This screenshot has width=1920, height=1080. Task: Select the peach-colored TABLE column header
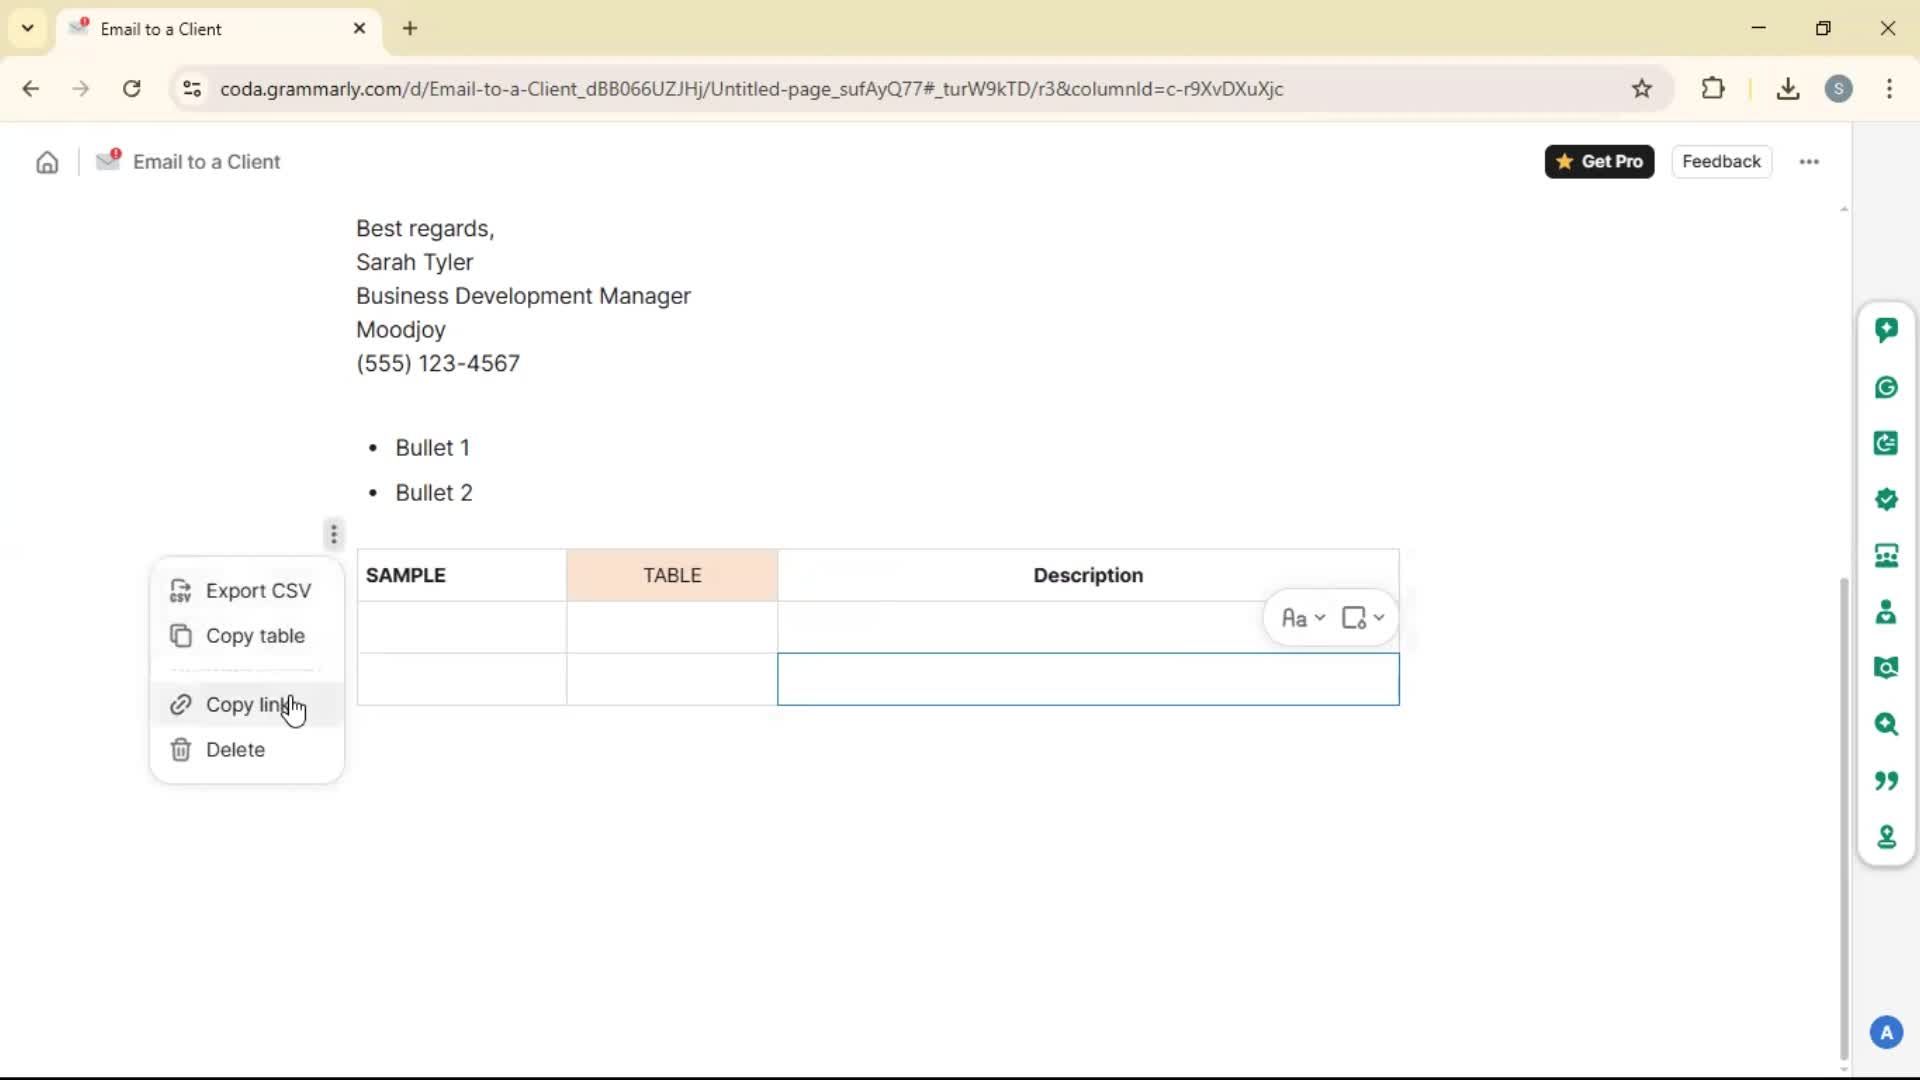[672, 576]
